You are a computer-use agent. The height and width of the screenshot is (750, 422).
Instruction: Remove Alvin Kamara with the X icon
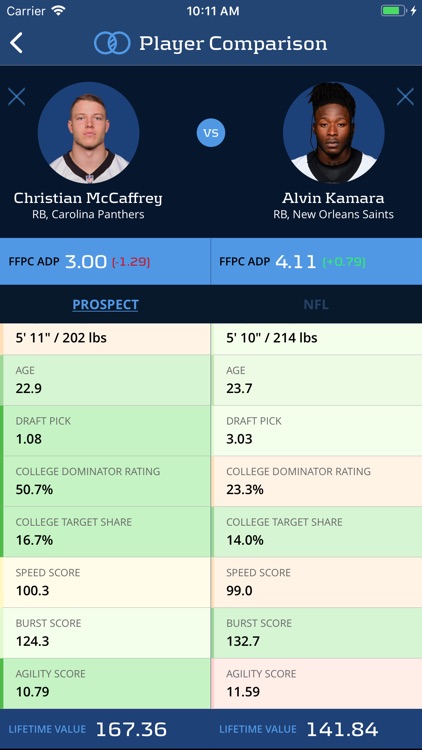405,97
